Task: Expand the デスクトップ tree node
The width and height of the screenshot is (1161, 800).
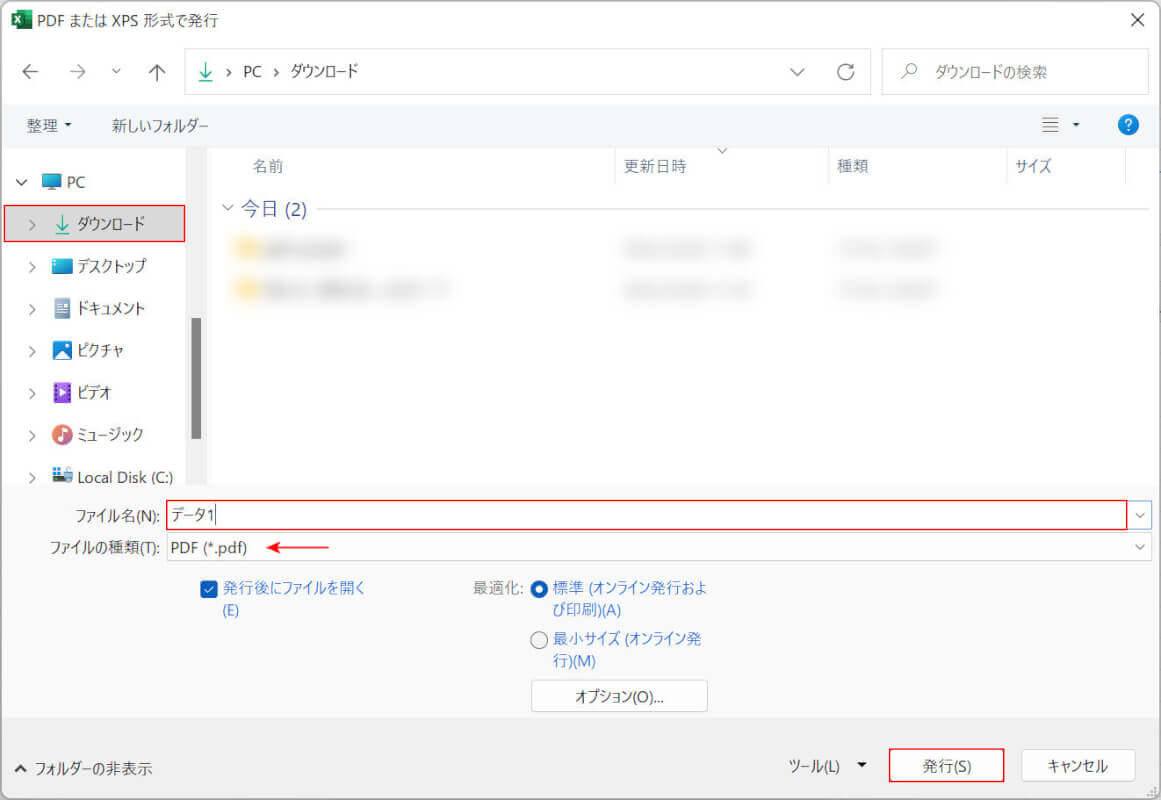Action: (32, 267)
